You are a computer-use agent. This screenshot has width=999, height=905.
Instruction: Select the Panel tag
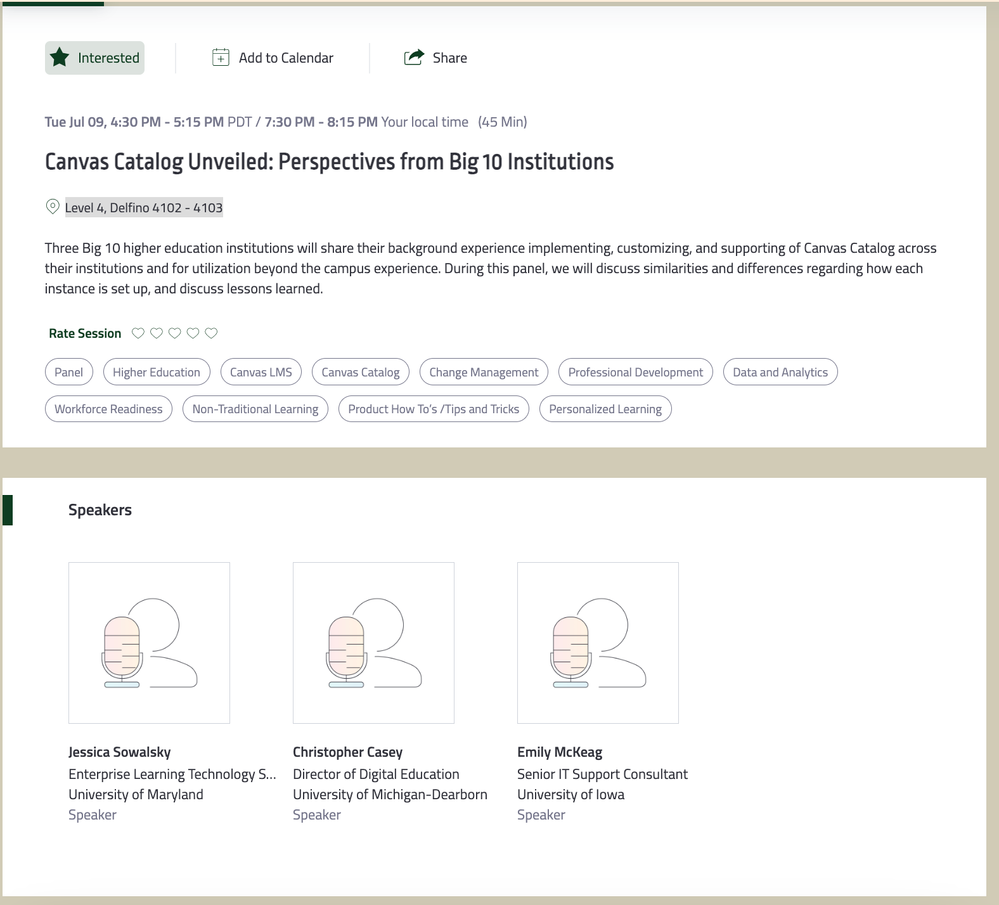click(x=69, y=372)
